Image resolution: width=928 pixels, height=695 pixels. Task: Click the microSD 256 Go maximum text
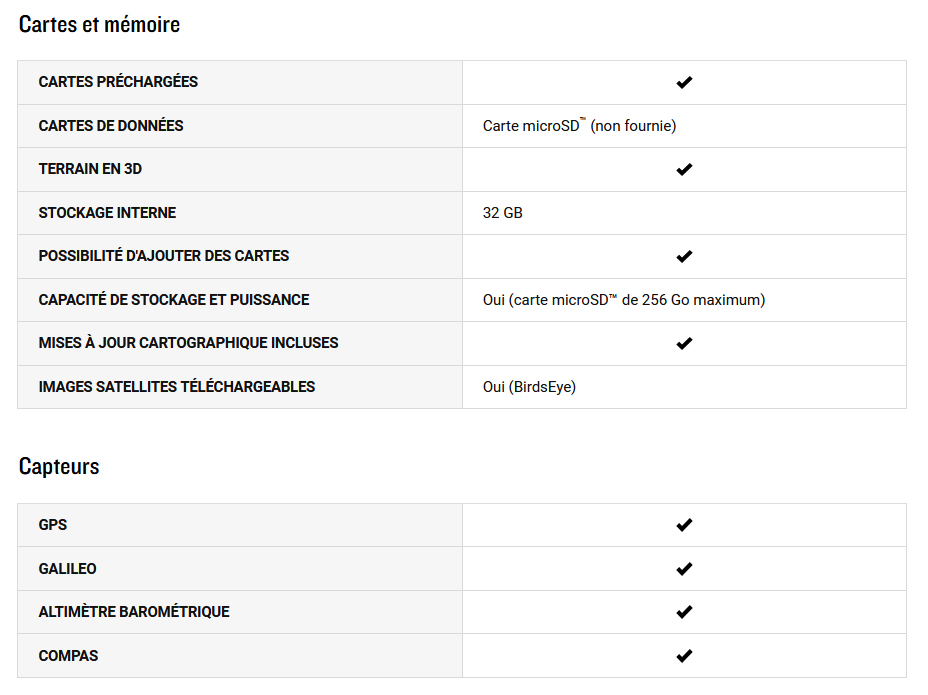pos(624,300)
